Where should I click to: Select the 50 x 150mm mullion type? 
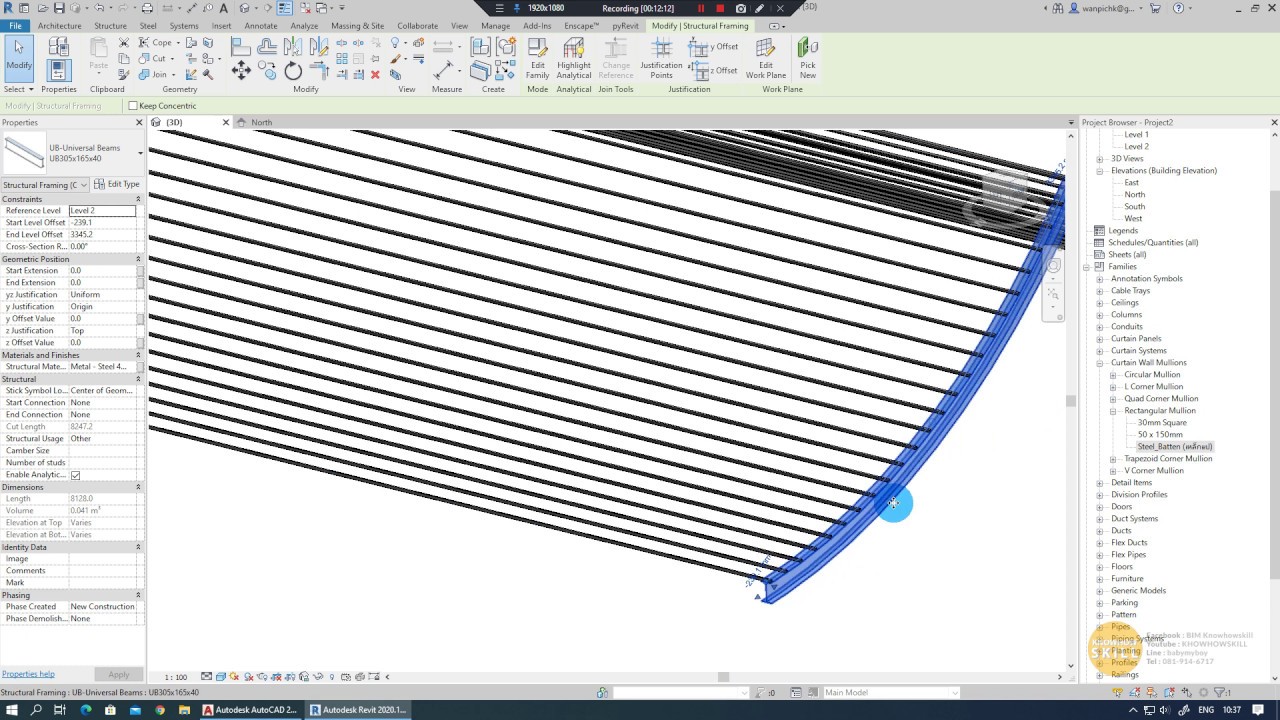(1160, 435)
